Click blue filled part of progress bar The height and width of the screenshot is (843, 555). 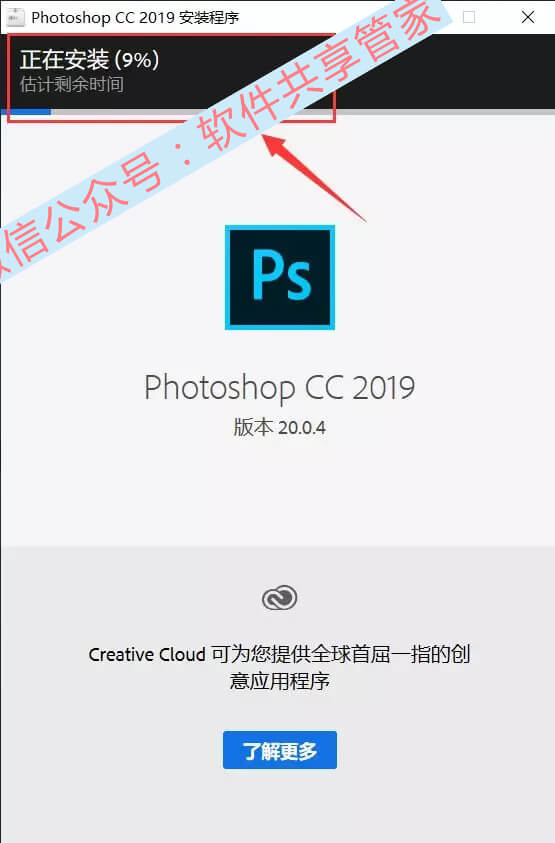(26, 112)
